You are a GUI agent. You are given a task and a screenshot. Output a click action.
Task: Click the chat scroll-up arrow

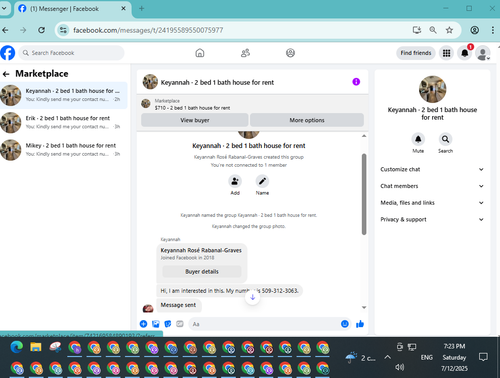click(364, 136)
